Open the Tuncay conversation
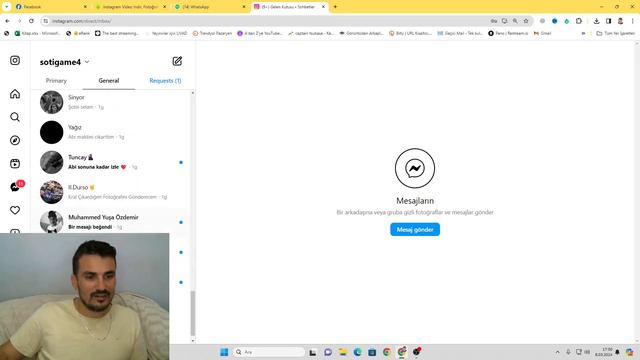640x360 pixels. coord(110,162)
